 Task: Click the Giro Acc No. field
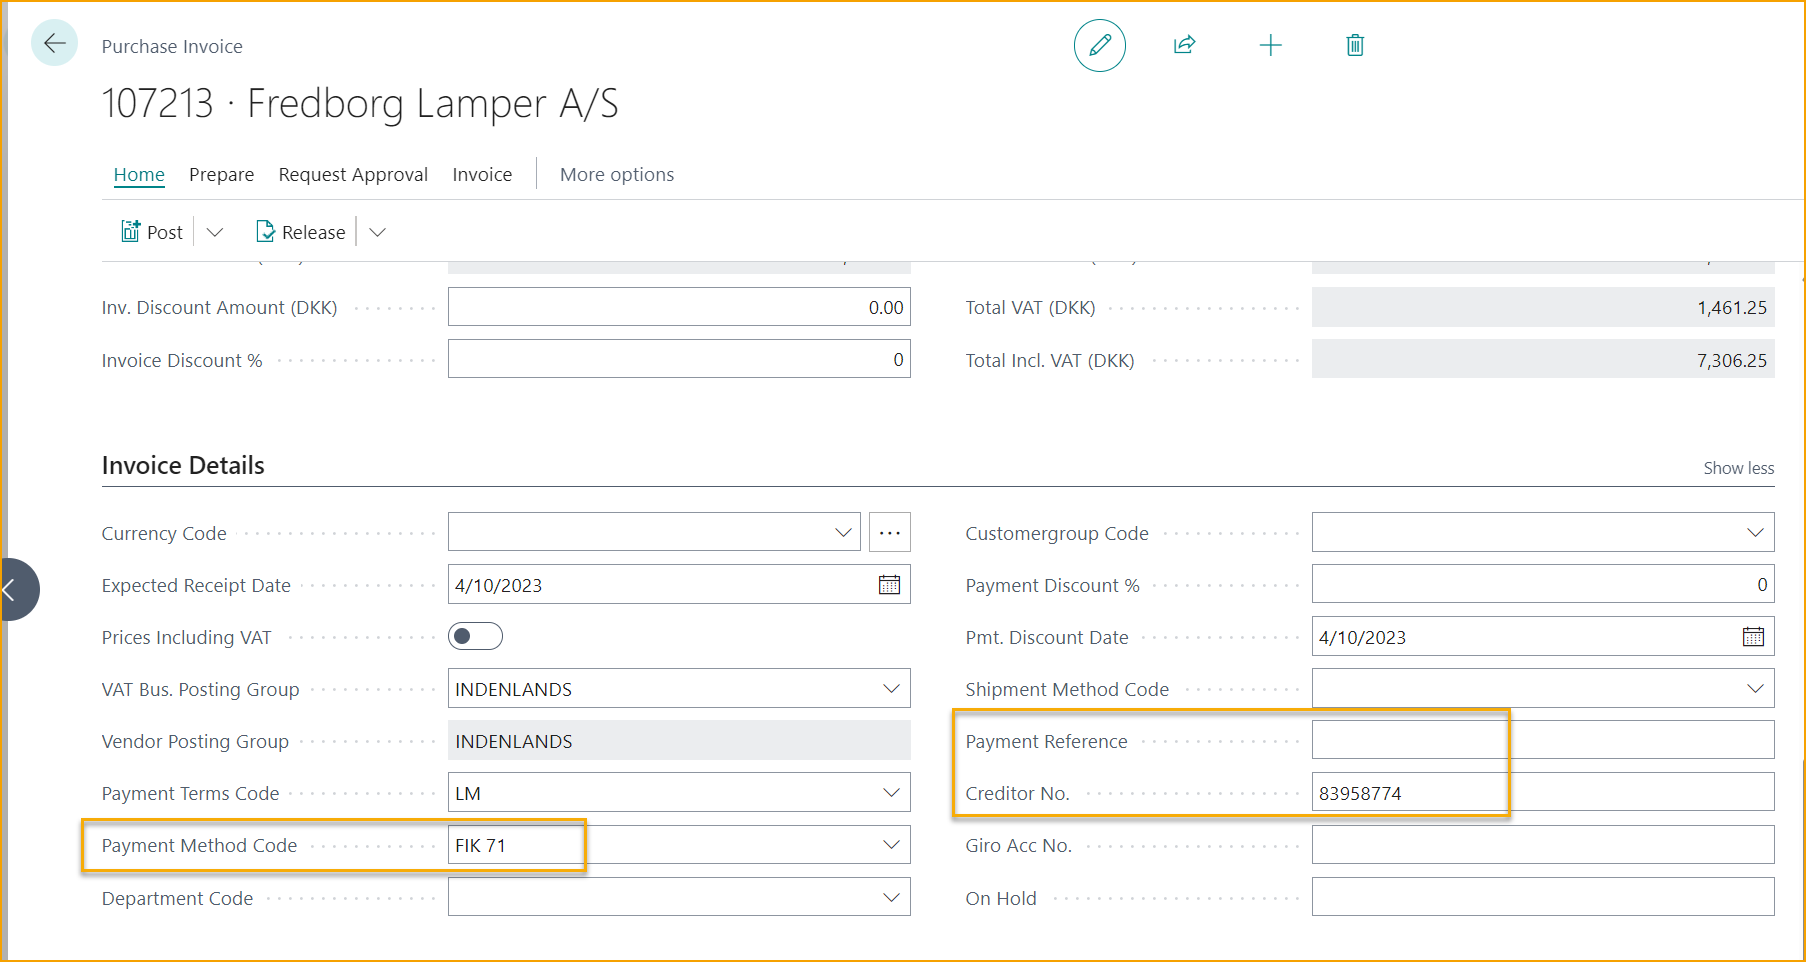click(1543, 845)
